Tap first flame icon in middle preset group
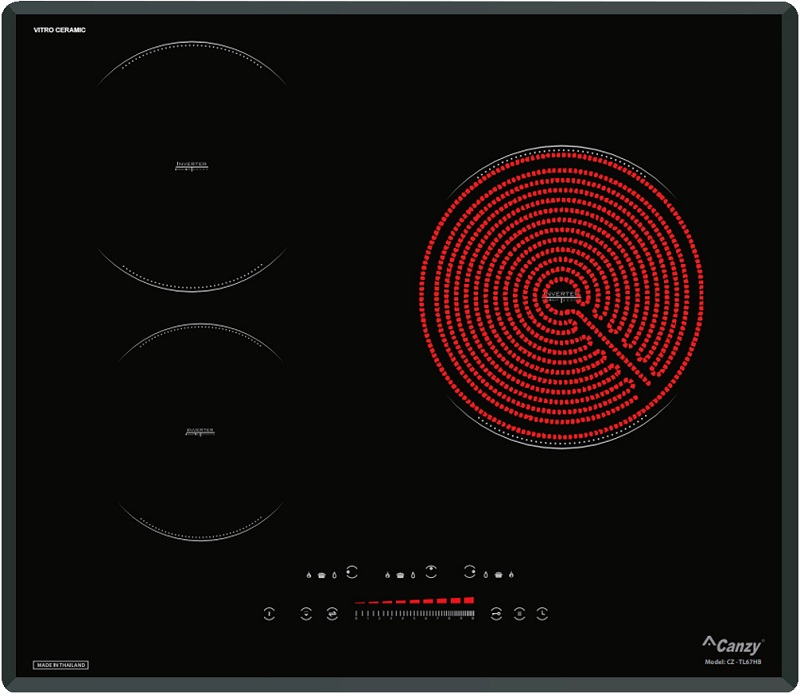Viewport: 800px width, 694px height. 387,575
